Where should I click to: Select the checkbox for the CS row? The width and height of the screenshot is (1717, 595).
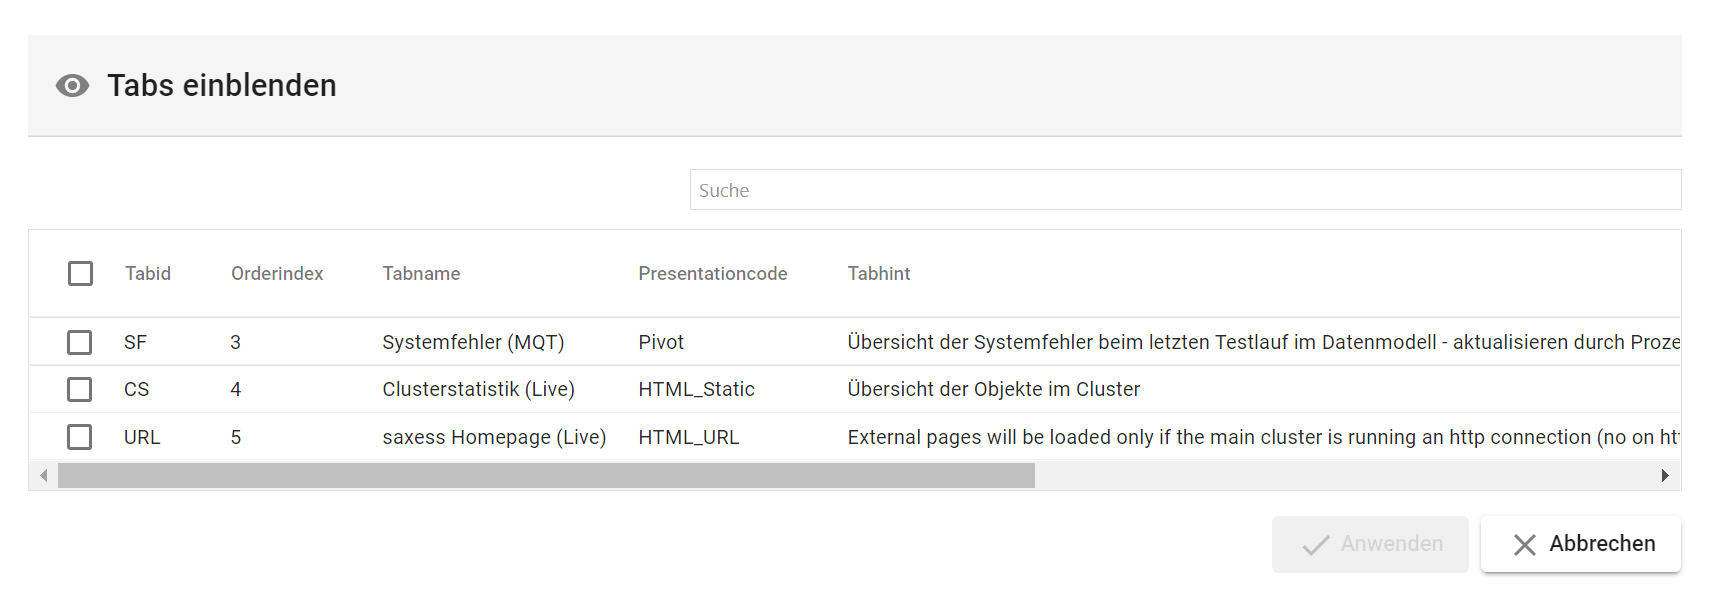pyautogui.click(x=80, y=389)
